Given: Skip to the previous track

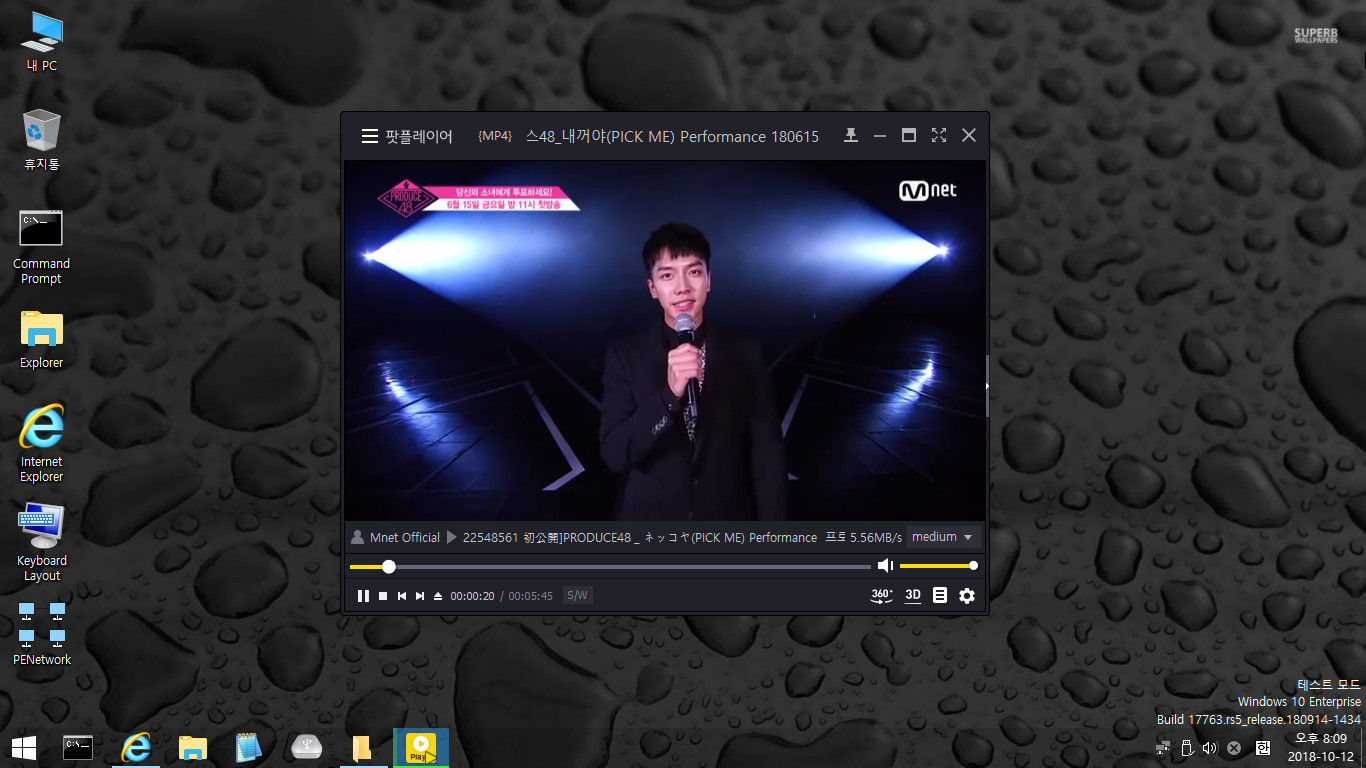Looking at the screenshot, I should (x=402, y=596).
